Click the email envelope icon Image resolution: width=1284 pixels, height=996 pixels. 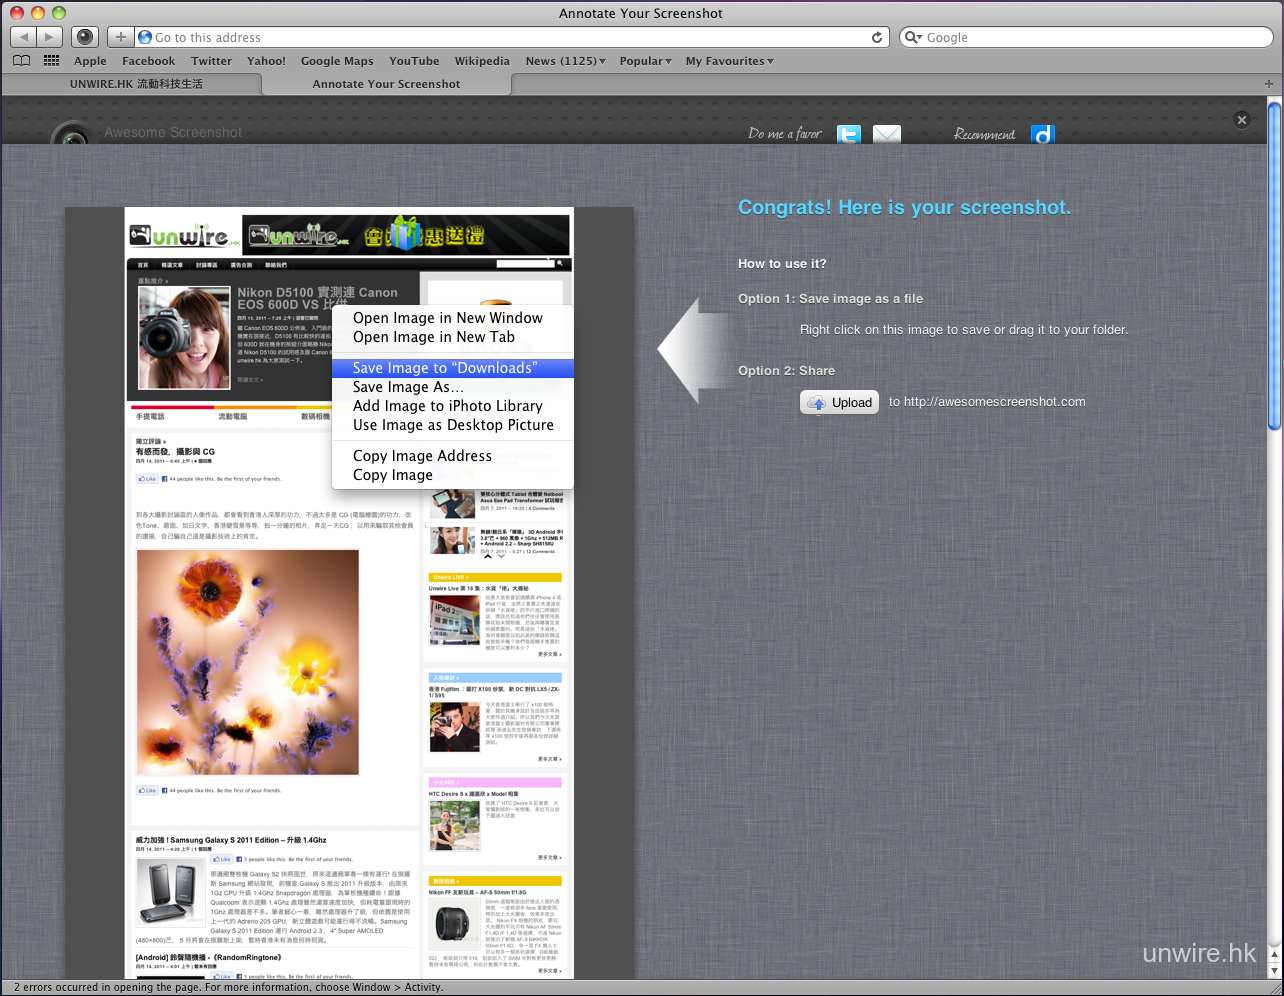(886, 134)
